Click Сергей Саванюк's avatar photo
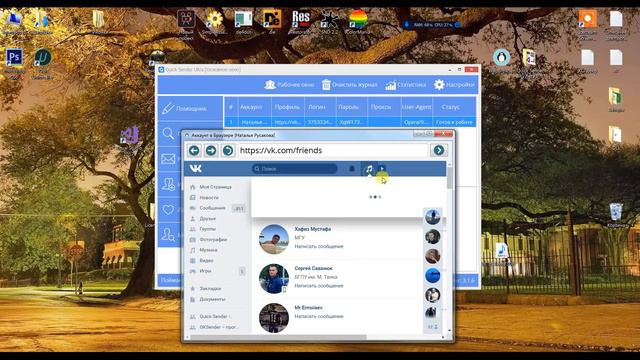Viewport: 640px width, 360px height. (274, 279)
